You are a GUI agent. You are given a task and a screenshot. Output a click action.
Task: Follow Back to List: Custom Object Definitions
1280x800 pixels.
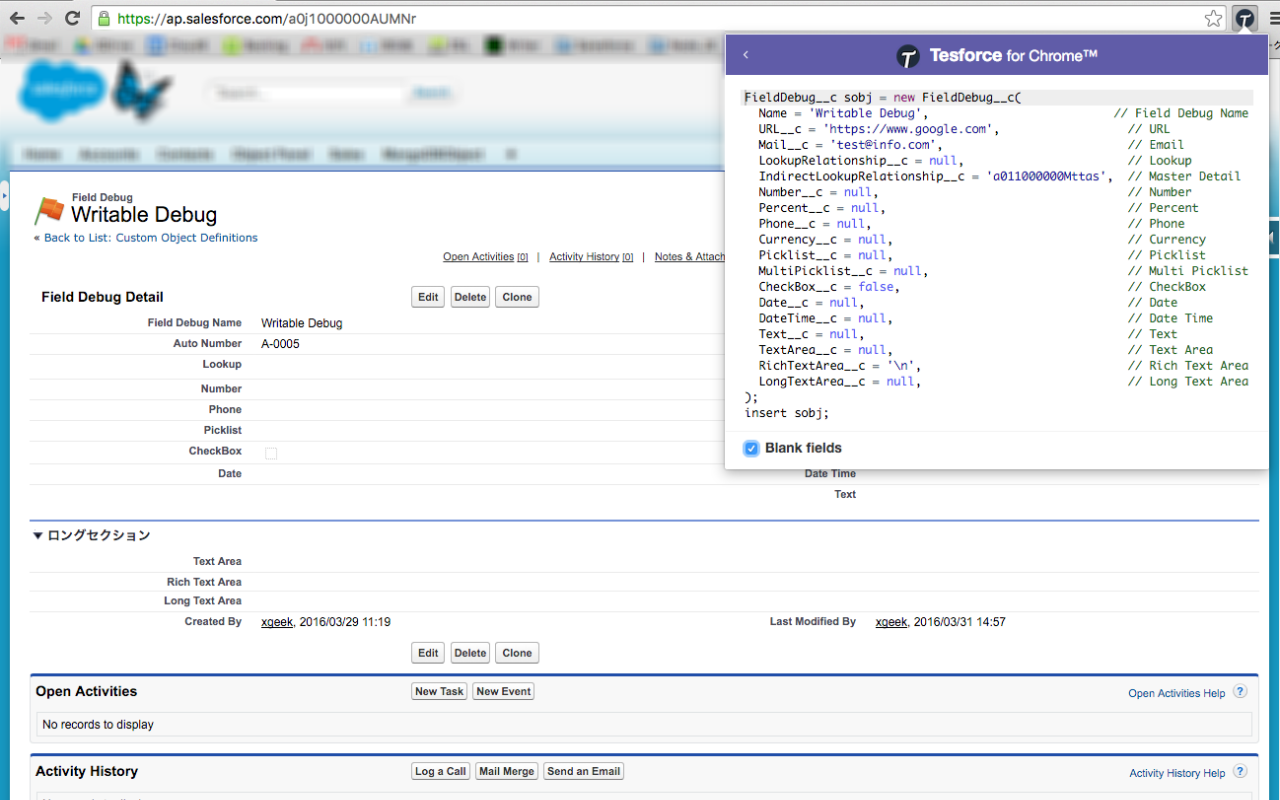click(x=150, y=238)
